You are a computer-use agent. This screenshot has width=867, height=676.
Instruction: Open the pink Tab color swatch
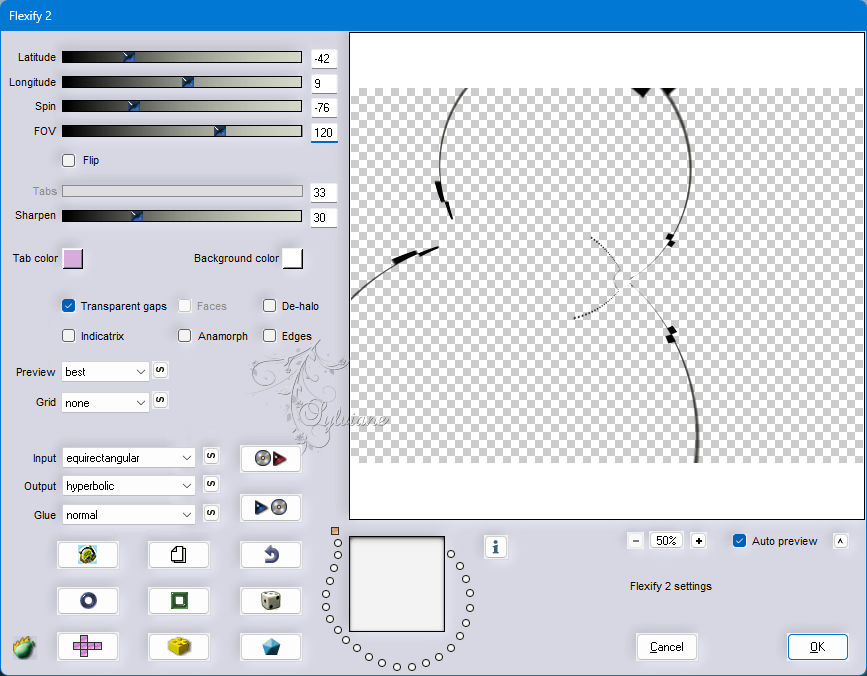tap(73, 259)
